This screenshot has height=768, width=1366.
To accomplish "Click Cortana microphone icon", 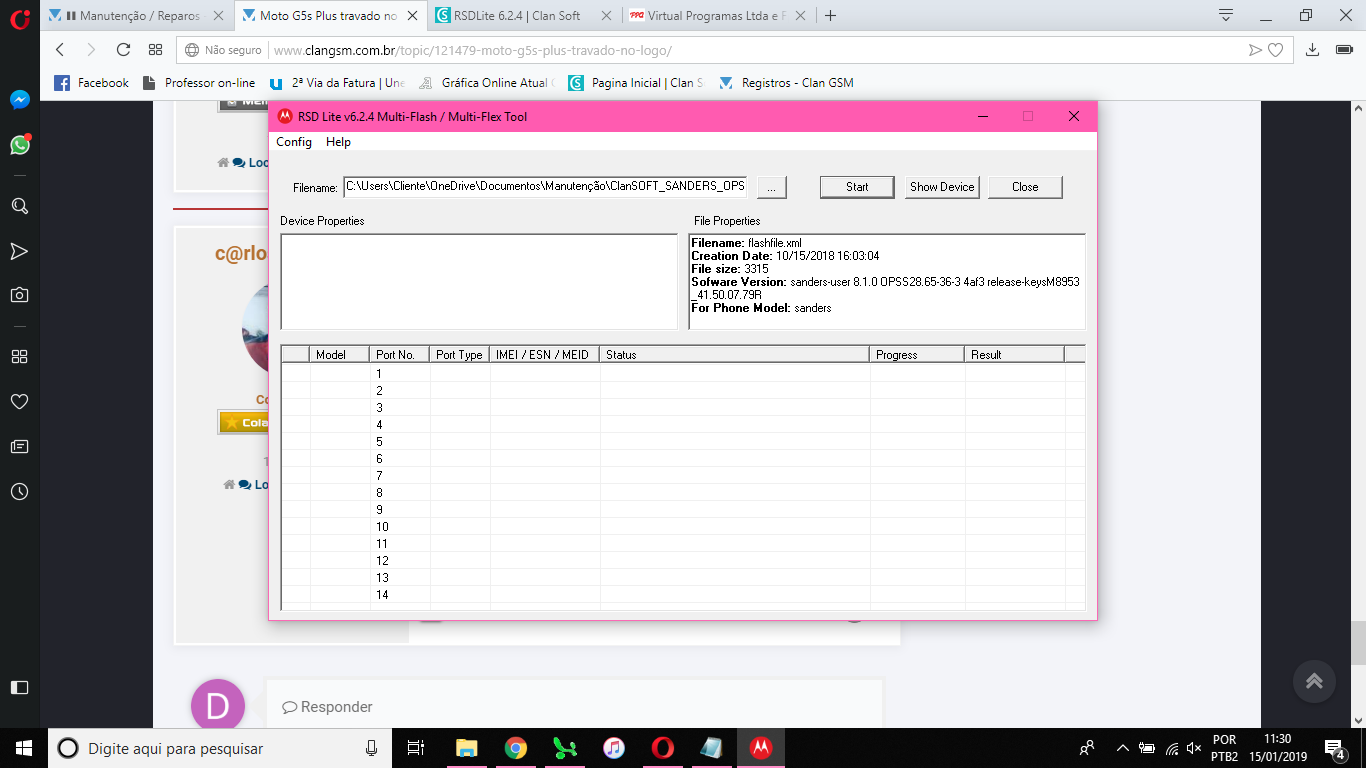I will click(371, 748).
